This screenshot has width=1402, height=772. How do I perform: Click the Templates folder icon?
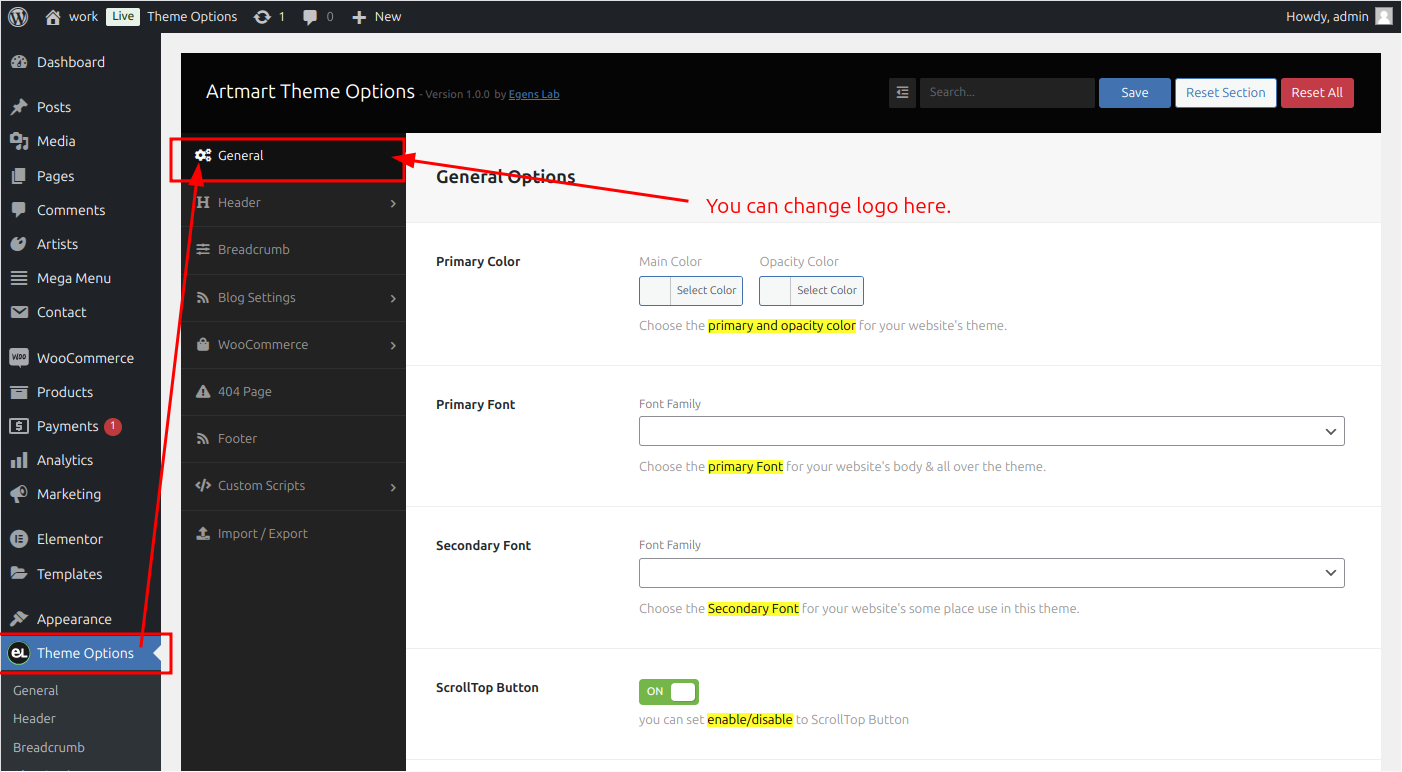(18, 574)
